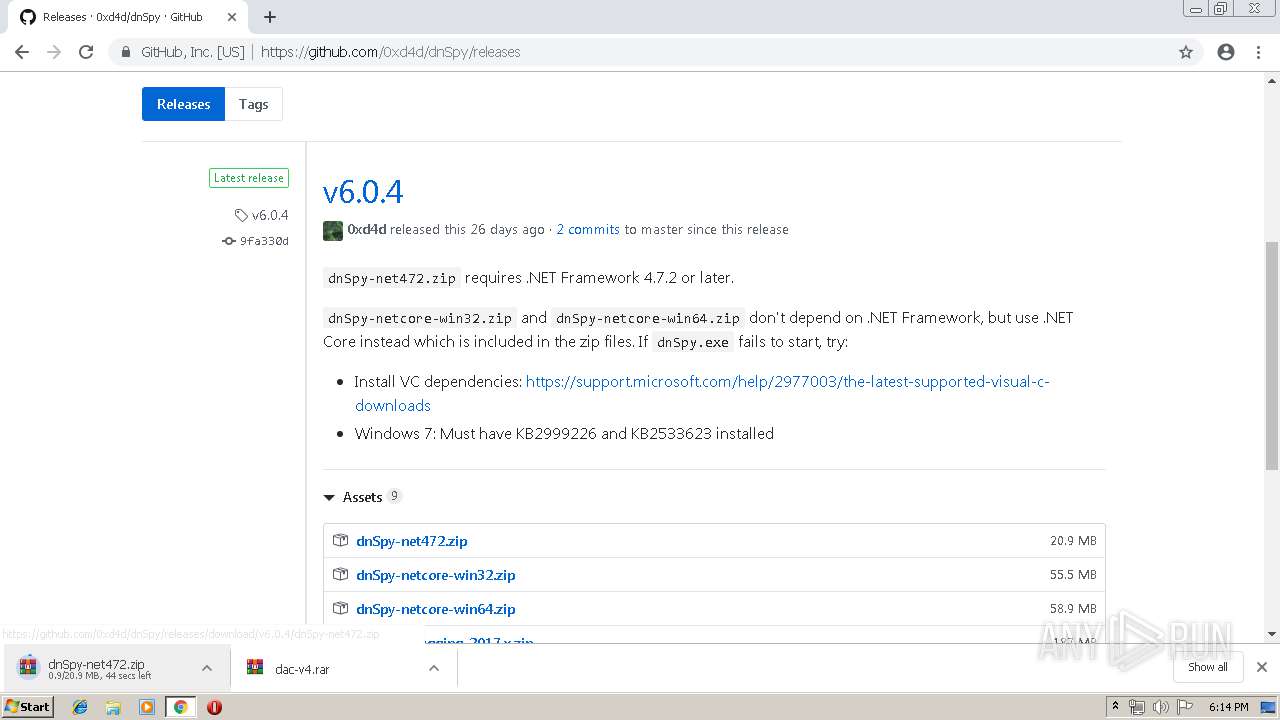Click the browser forward arrow

pos(54,52)
